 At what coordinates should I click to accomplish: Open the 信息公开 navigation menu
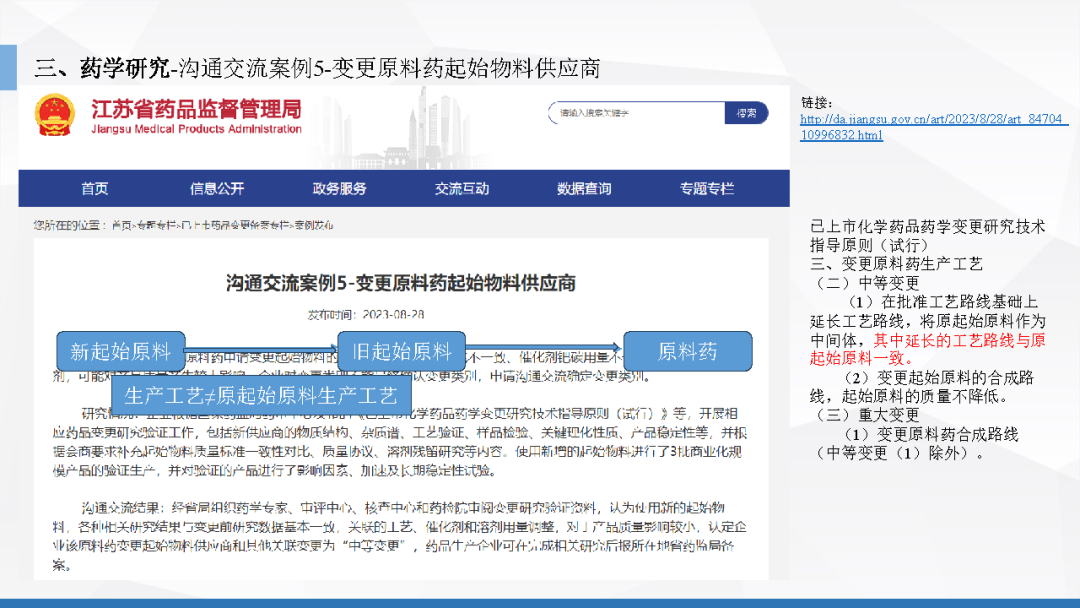tap(217, 189)
